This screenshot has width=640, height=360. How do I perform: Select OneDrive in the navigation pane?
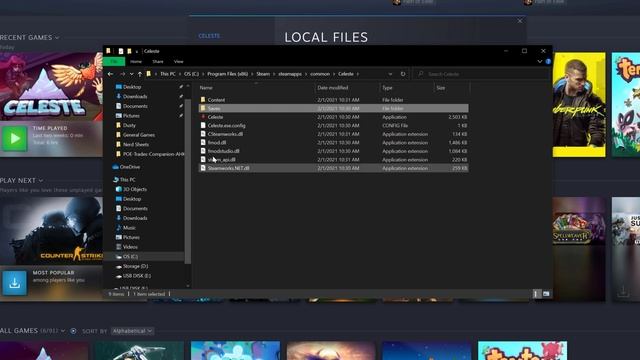pos(130,167)
